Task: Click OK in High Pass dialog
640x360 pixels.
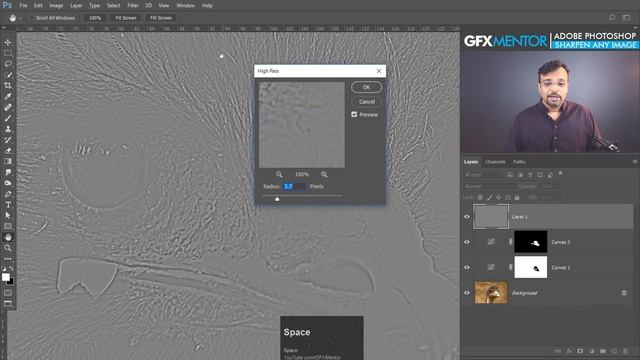Action: (366, 87)
